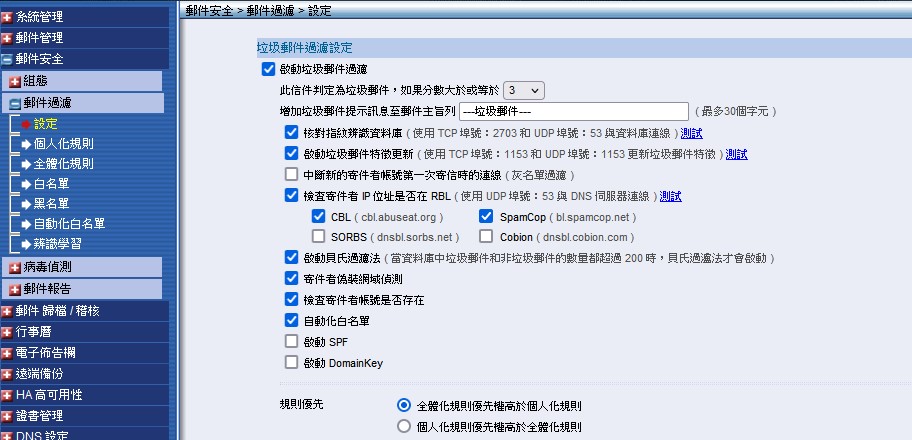Expand the 郵件報告 plus icon
Viewport: 912px width, 440px height.
coord(15,289)
